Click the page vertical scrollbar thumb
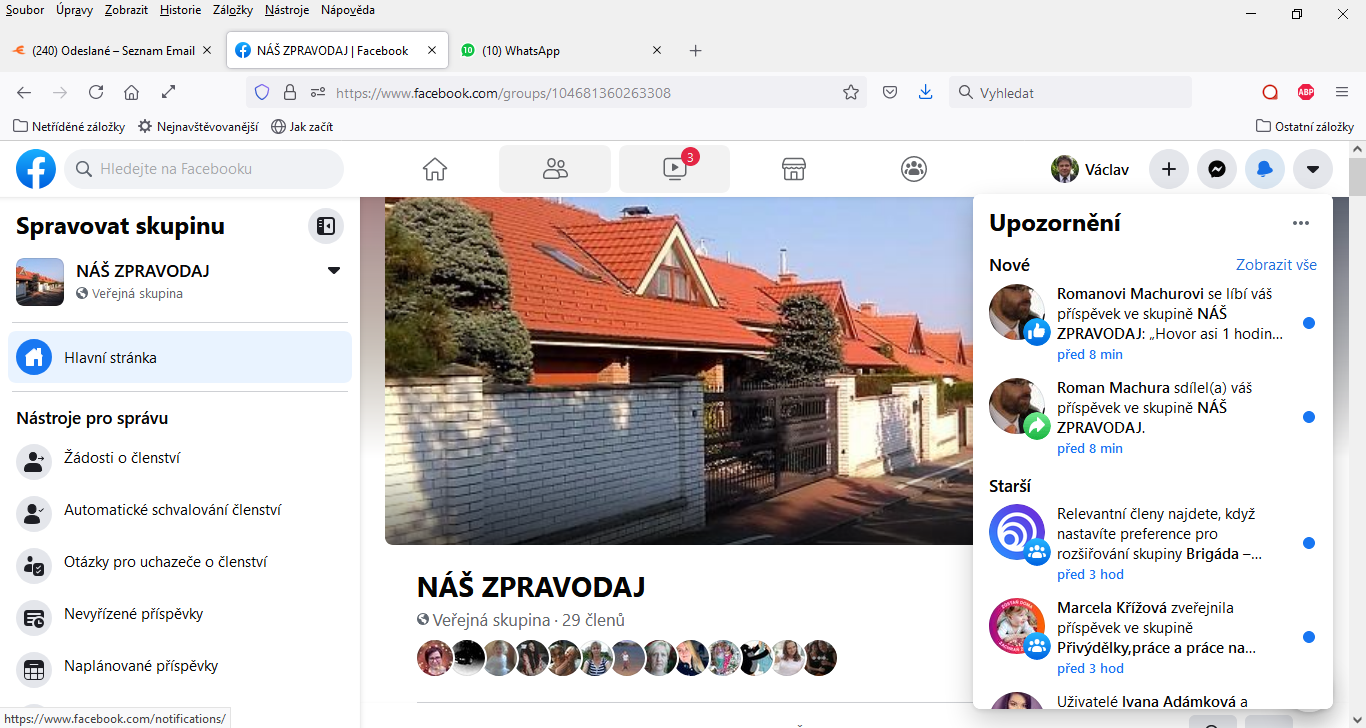This screenshot has height=728, width=1366. (1357, 176)
